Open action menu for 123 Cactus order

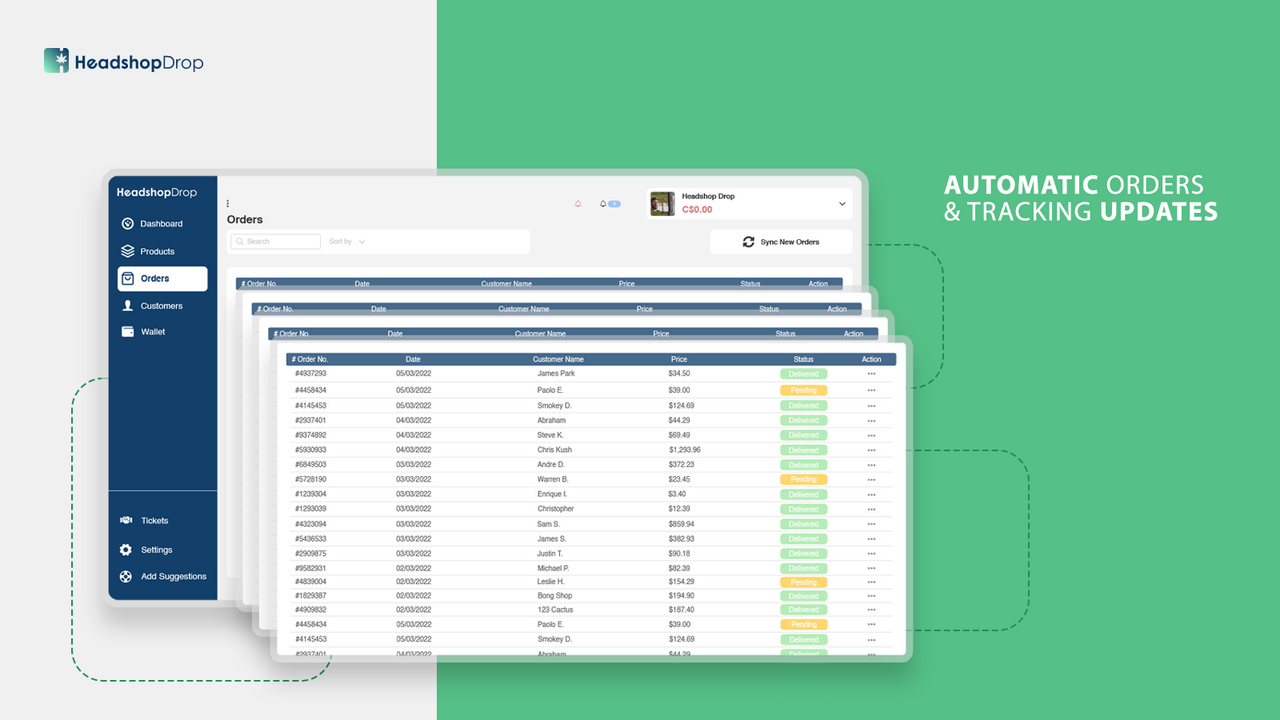click(871, 610)
